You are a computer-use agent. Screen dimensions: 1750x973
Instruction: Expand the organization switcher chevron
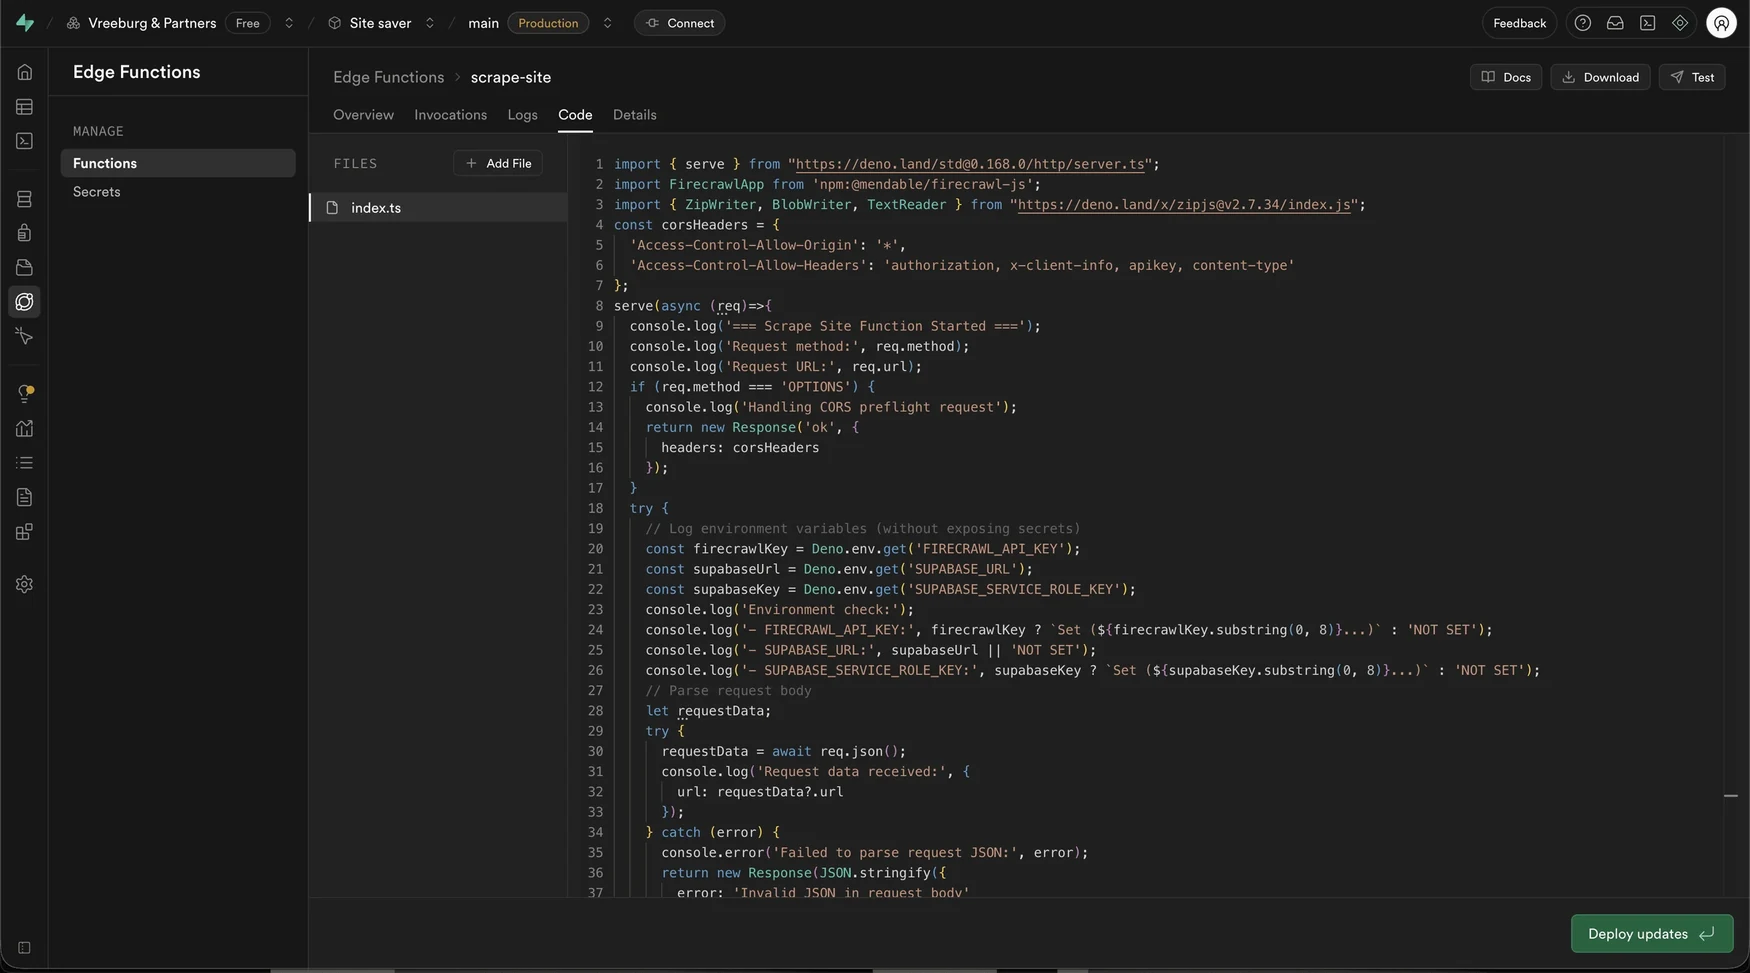pos(289,23)
